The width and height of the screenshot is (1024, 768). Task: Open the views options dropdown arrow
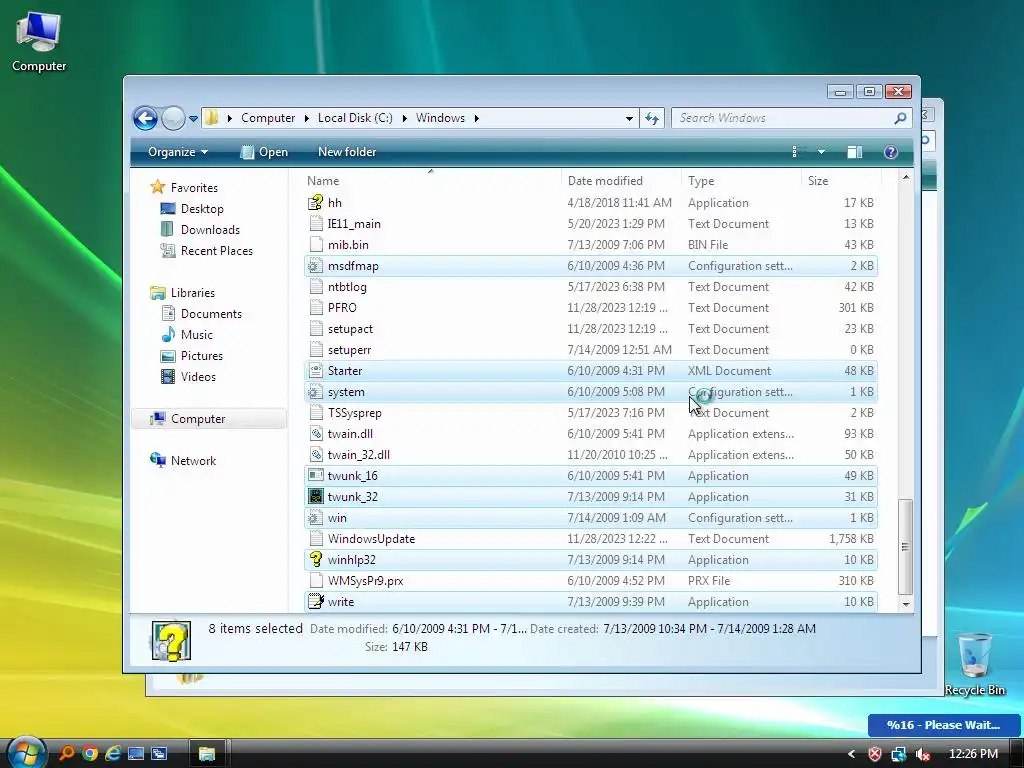pos(821,152)
